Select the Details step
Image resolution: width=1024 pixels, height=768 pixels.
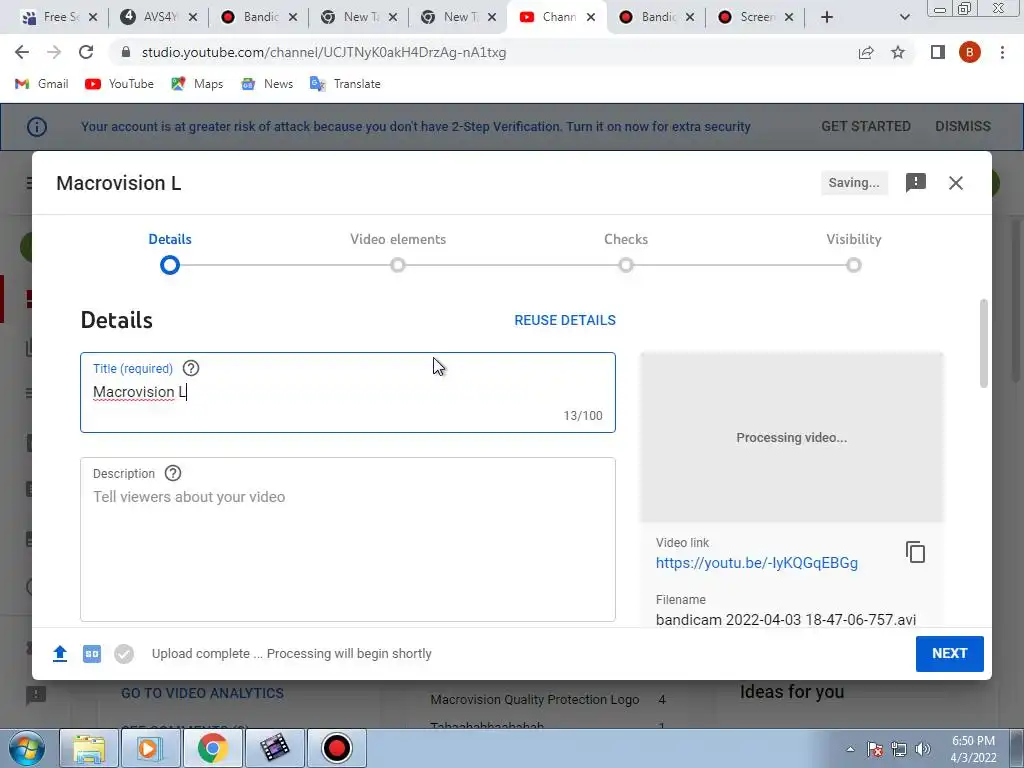(170, 251)
